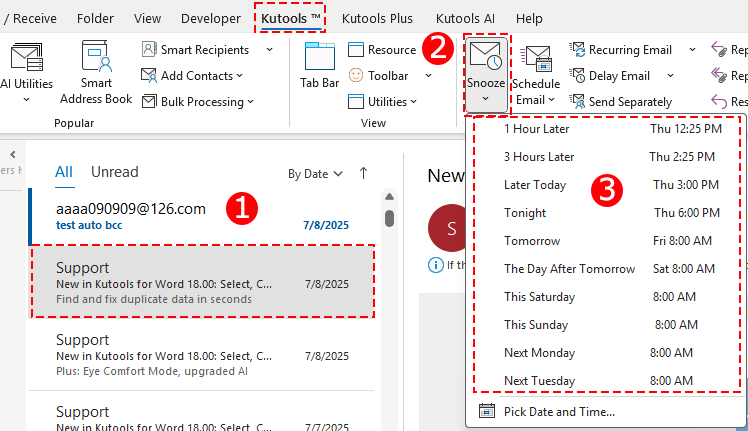Viewport: 748px width, 431px height.
Task: Click the Resource icon
Action: [x=356, y=49]
